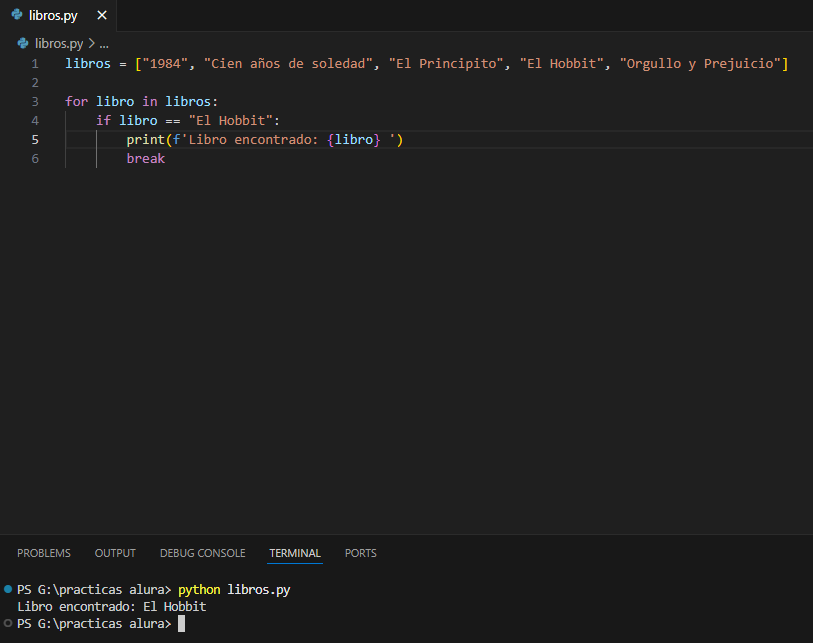Switch to the PROBLEMS panel tab
Image resolution: width=813 pixels, height=643 pixels.
[44, 553]
